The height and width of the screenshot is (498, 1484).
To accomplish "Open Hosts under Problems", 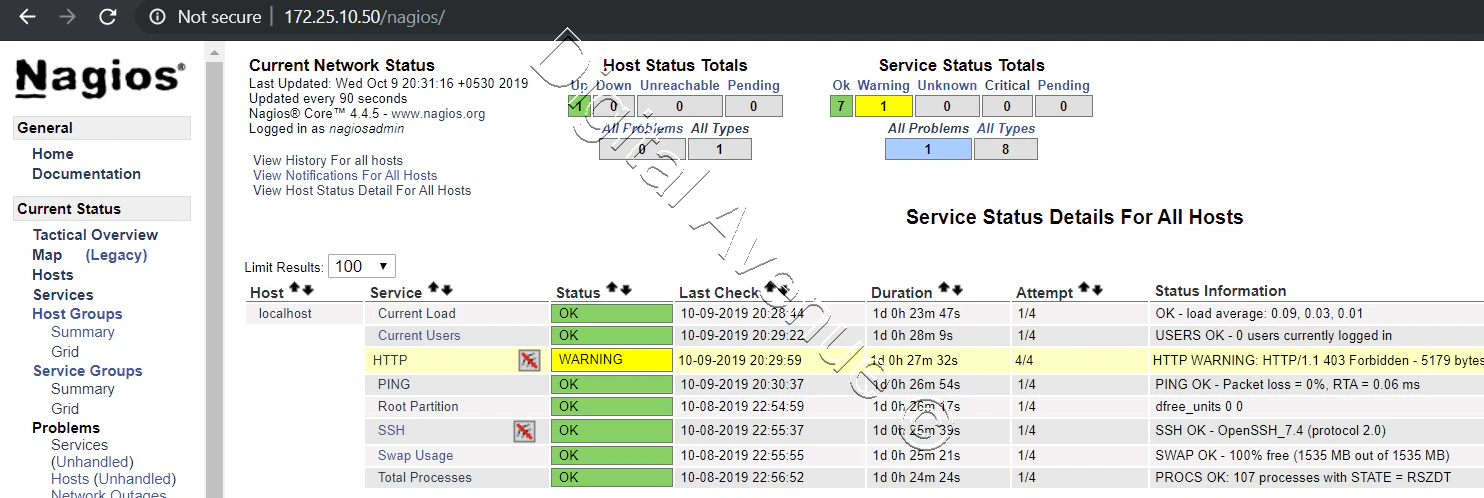I will pos(70,479).
